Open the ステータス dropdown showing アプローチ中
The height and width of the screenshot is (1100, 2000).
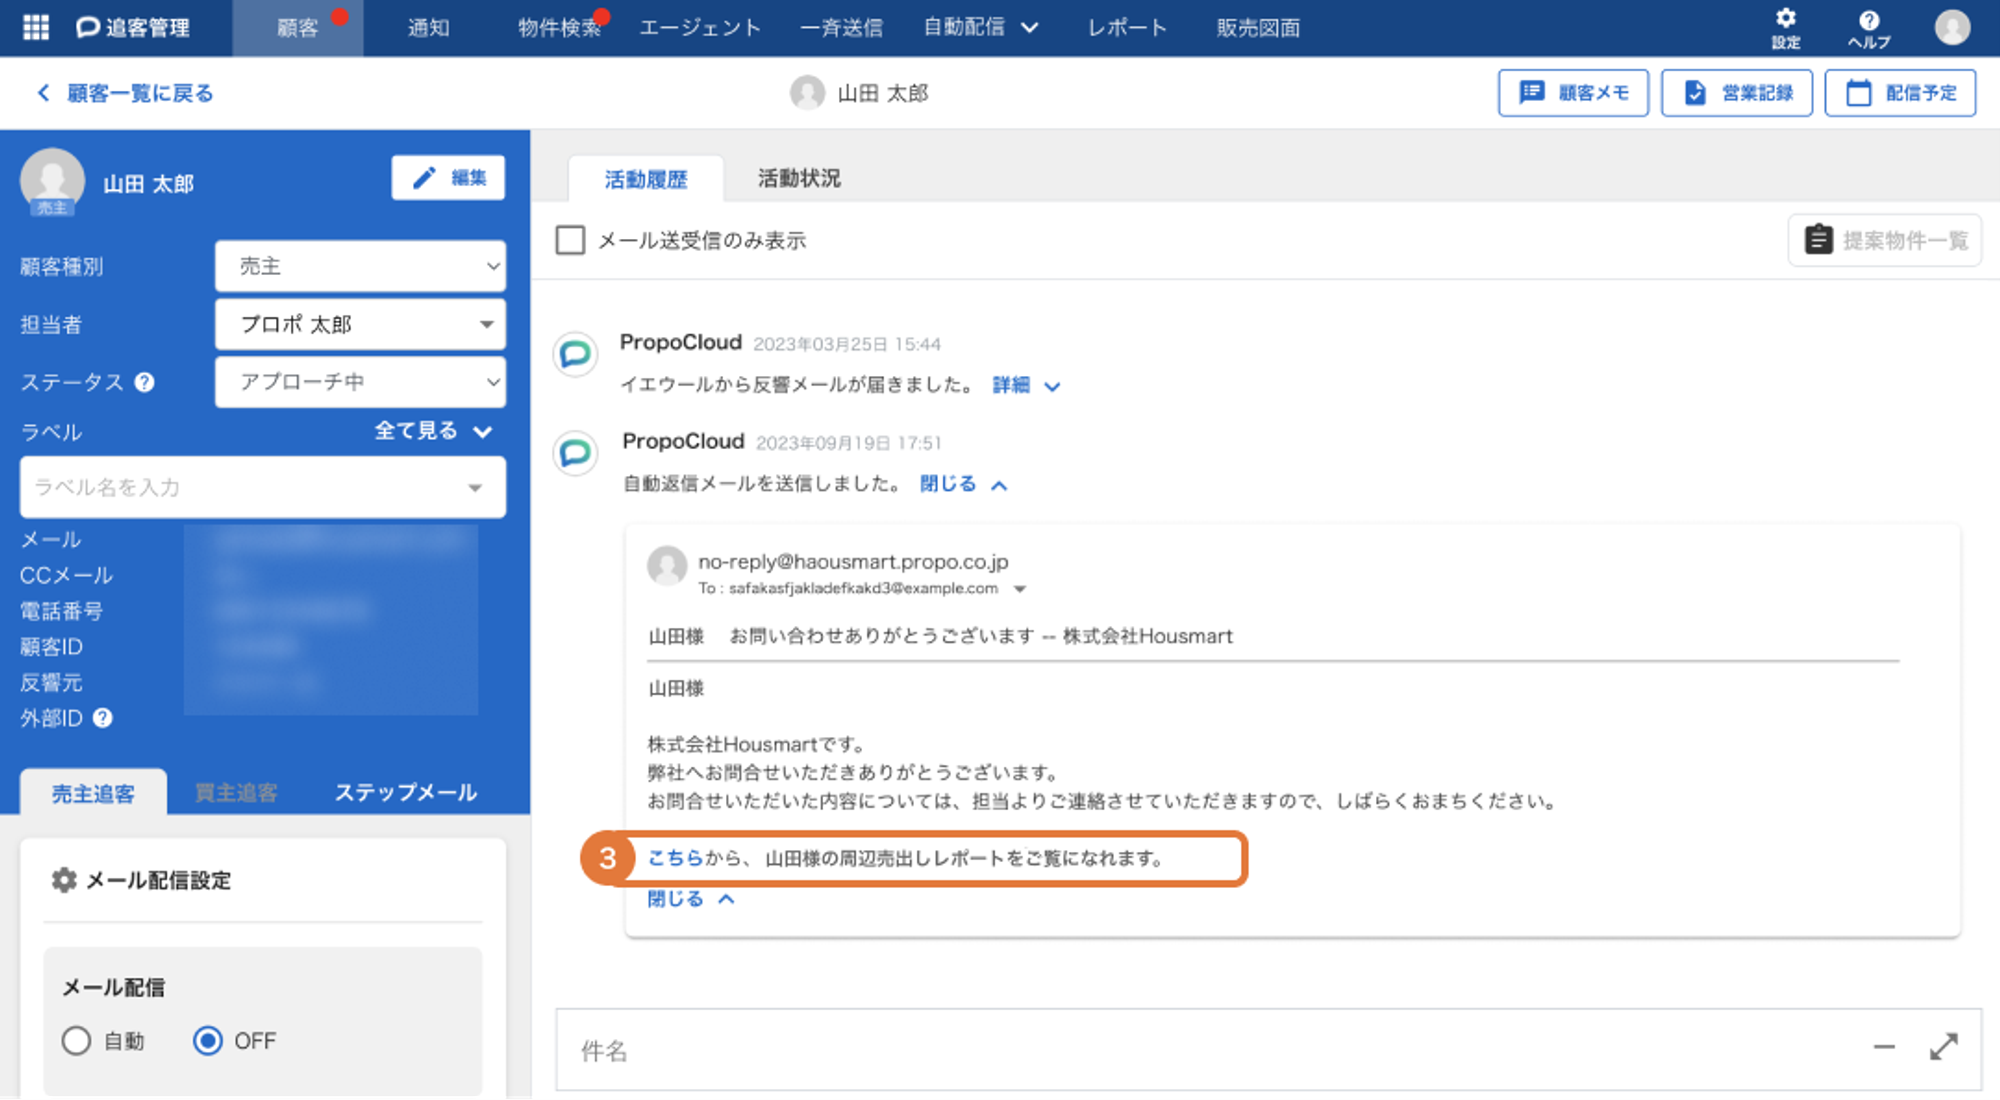click(360, 382)
